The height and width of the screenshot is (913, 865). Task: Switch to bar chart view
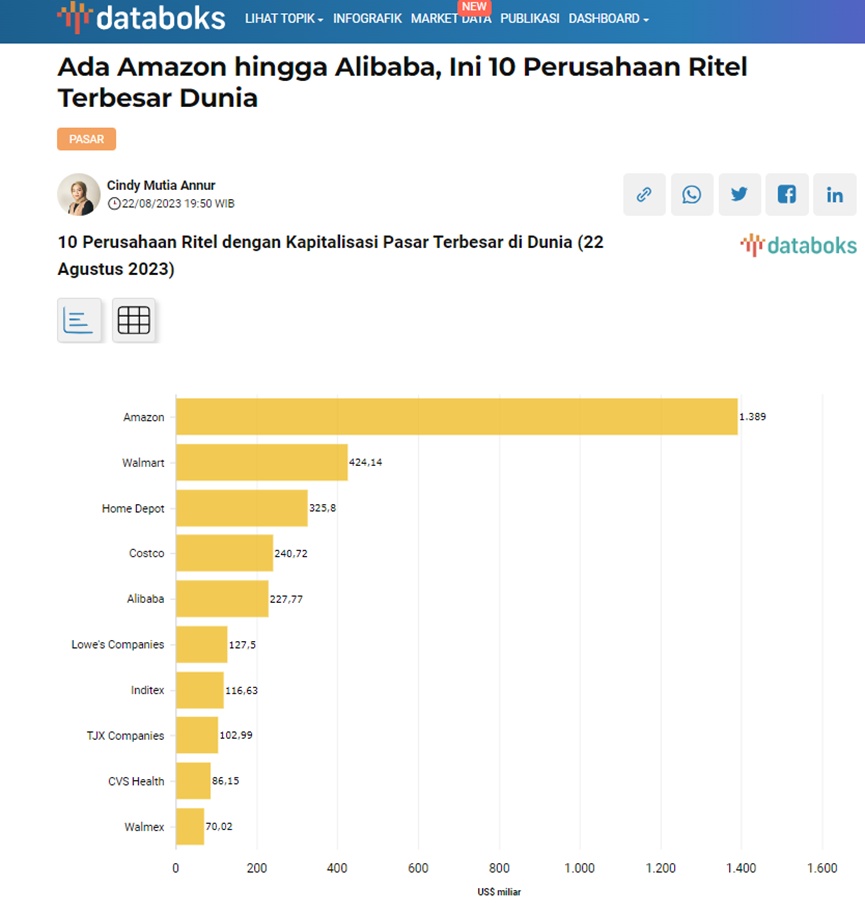click(79, 320)
